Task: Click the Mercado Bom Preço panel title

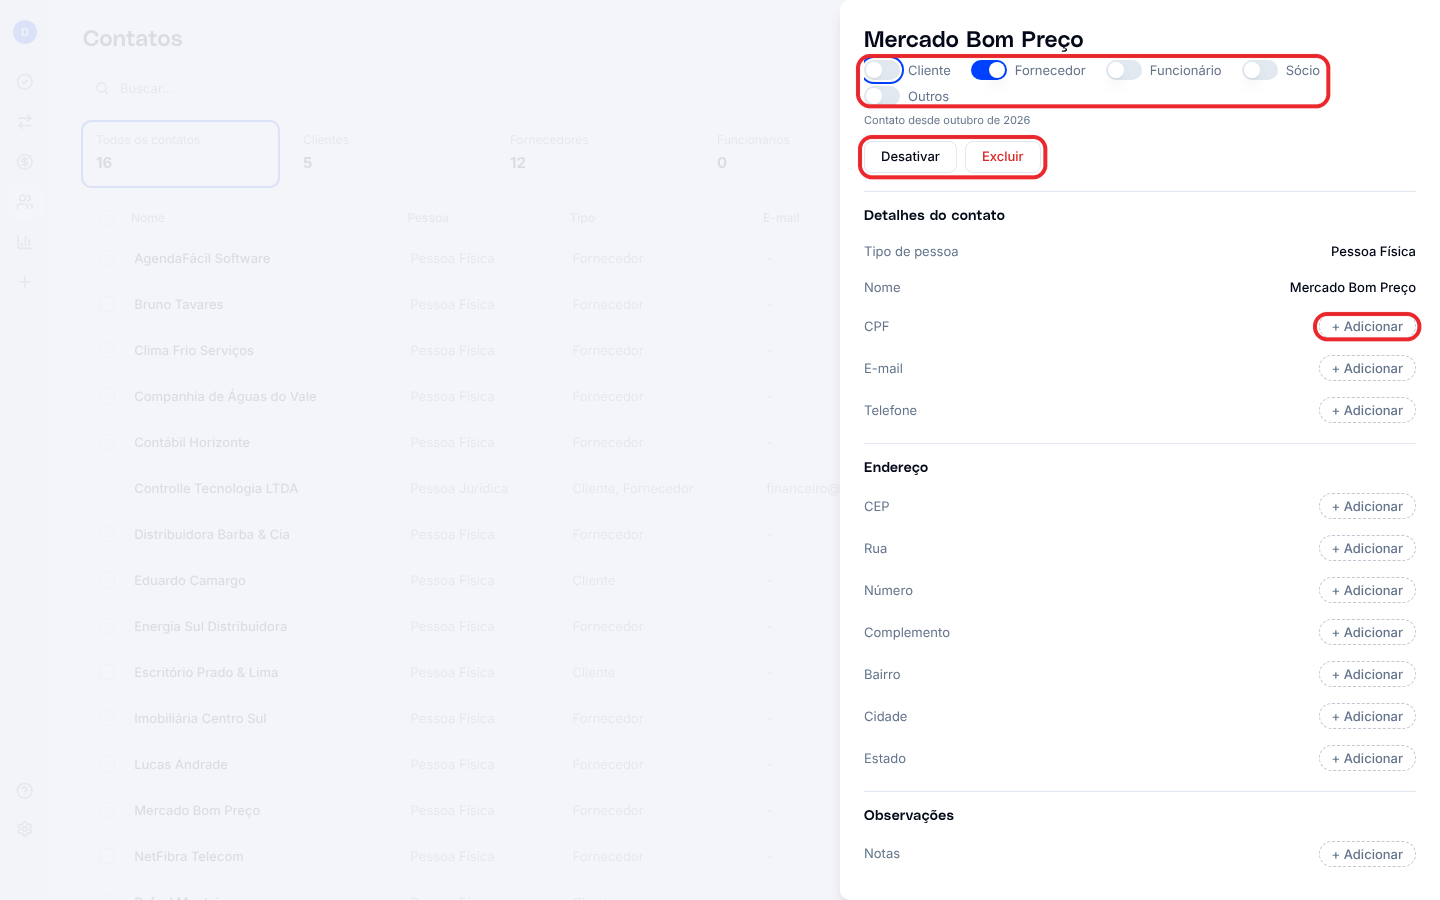Action: point(973,39)
